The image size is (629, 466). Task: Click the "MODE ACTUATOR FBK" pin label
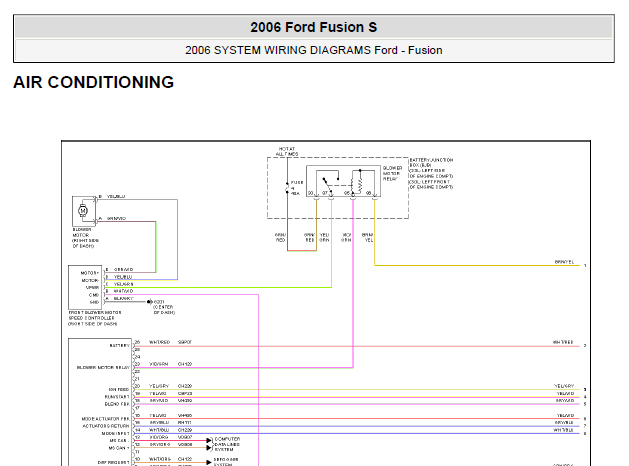click(x=106, y=419)
